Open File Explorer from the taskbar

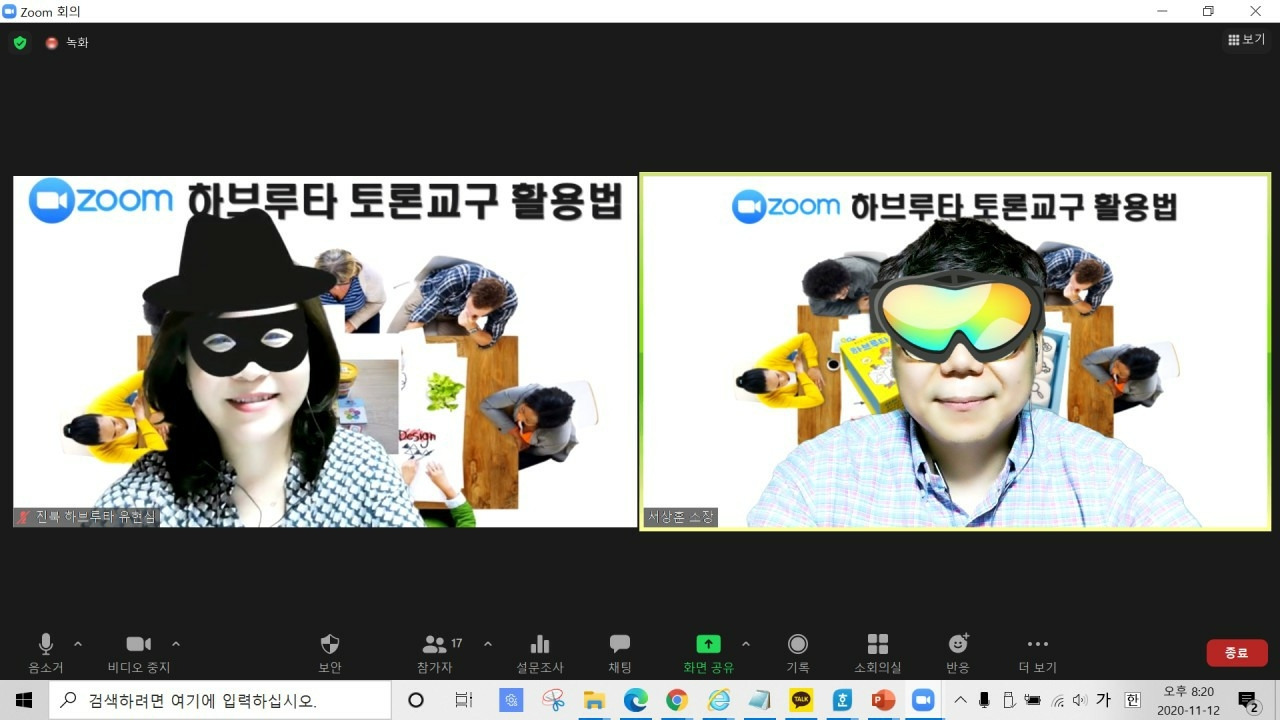click(x=594, y=700)
